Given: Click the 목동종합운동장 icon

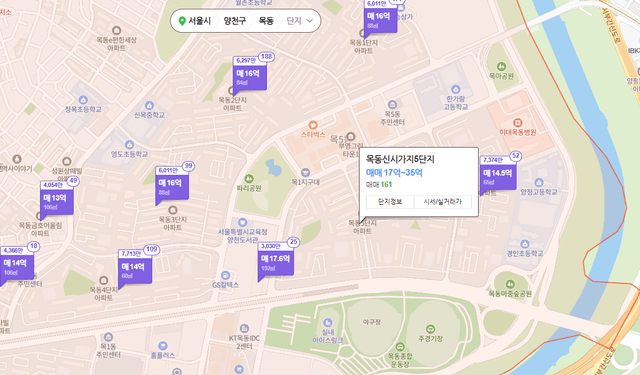Looking at the screenshot, I should pos(400,346).
